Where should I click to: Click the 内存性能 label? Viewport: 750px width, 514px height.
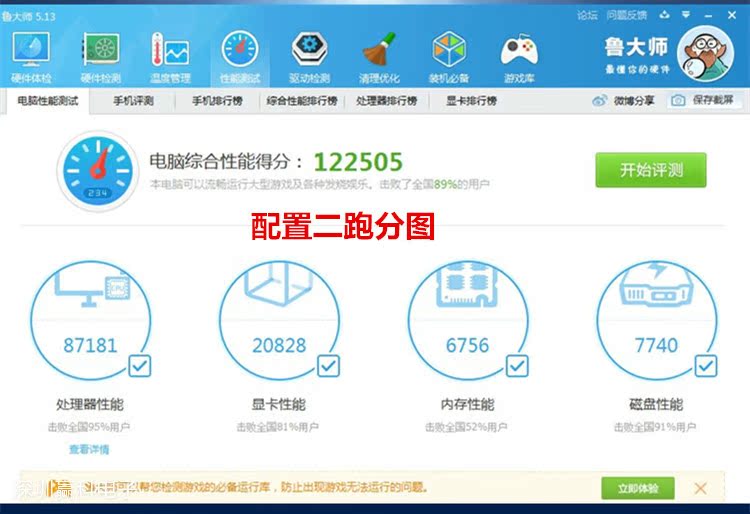[467, 405]
